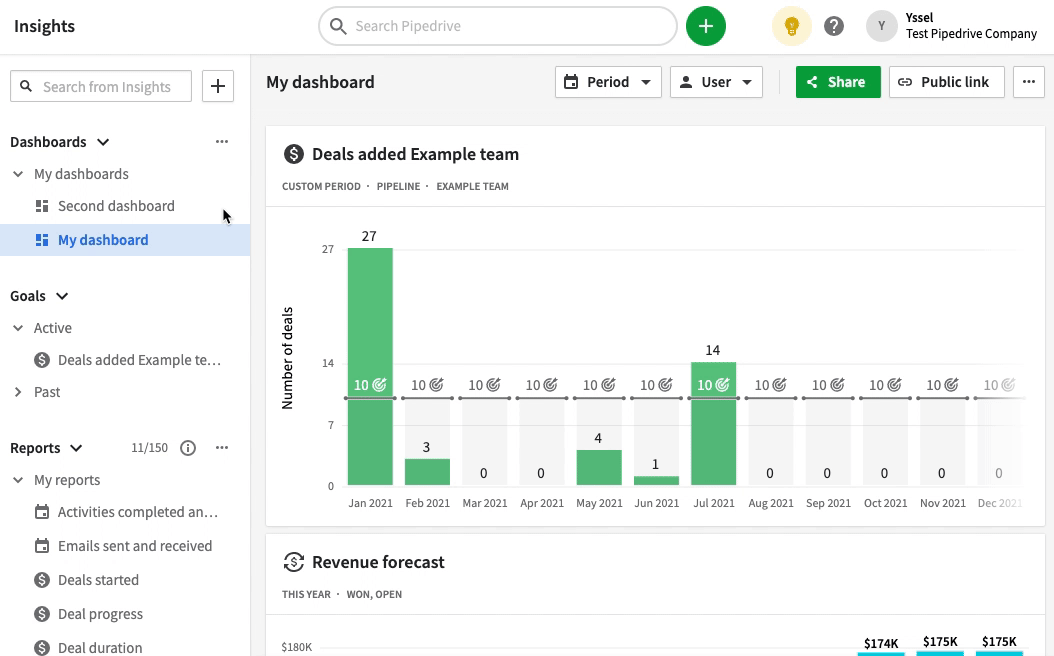The image size is (1054, 656).
Task: Click the green quick add plus button
Action: [706, 26]
